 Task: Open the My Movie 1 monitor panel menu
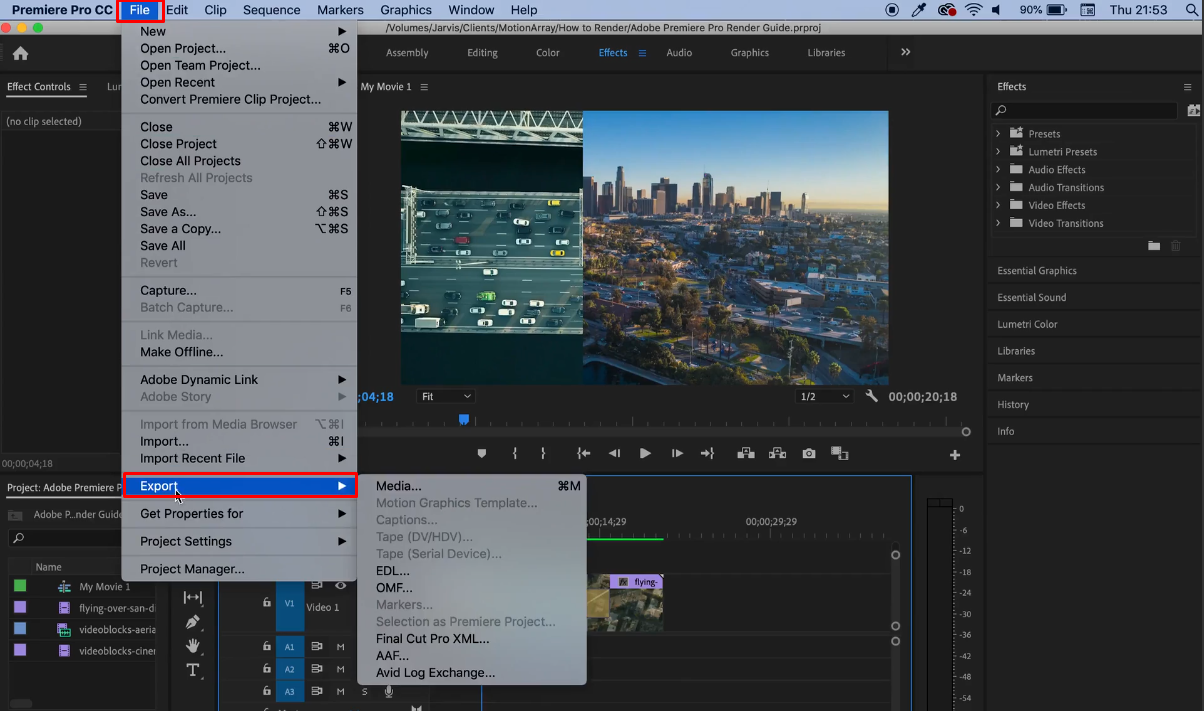pyautogui.click(x=424, y=87)
